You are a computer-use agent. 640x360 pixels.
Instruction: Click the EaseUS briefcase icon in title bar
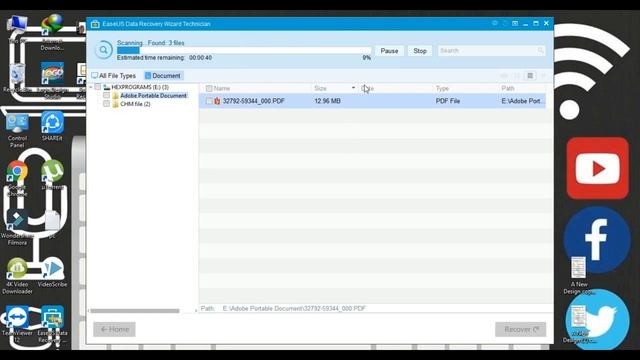(x=95, y=24)
